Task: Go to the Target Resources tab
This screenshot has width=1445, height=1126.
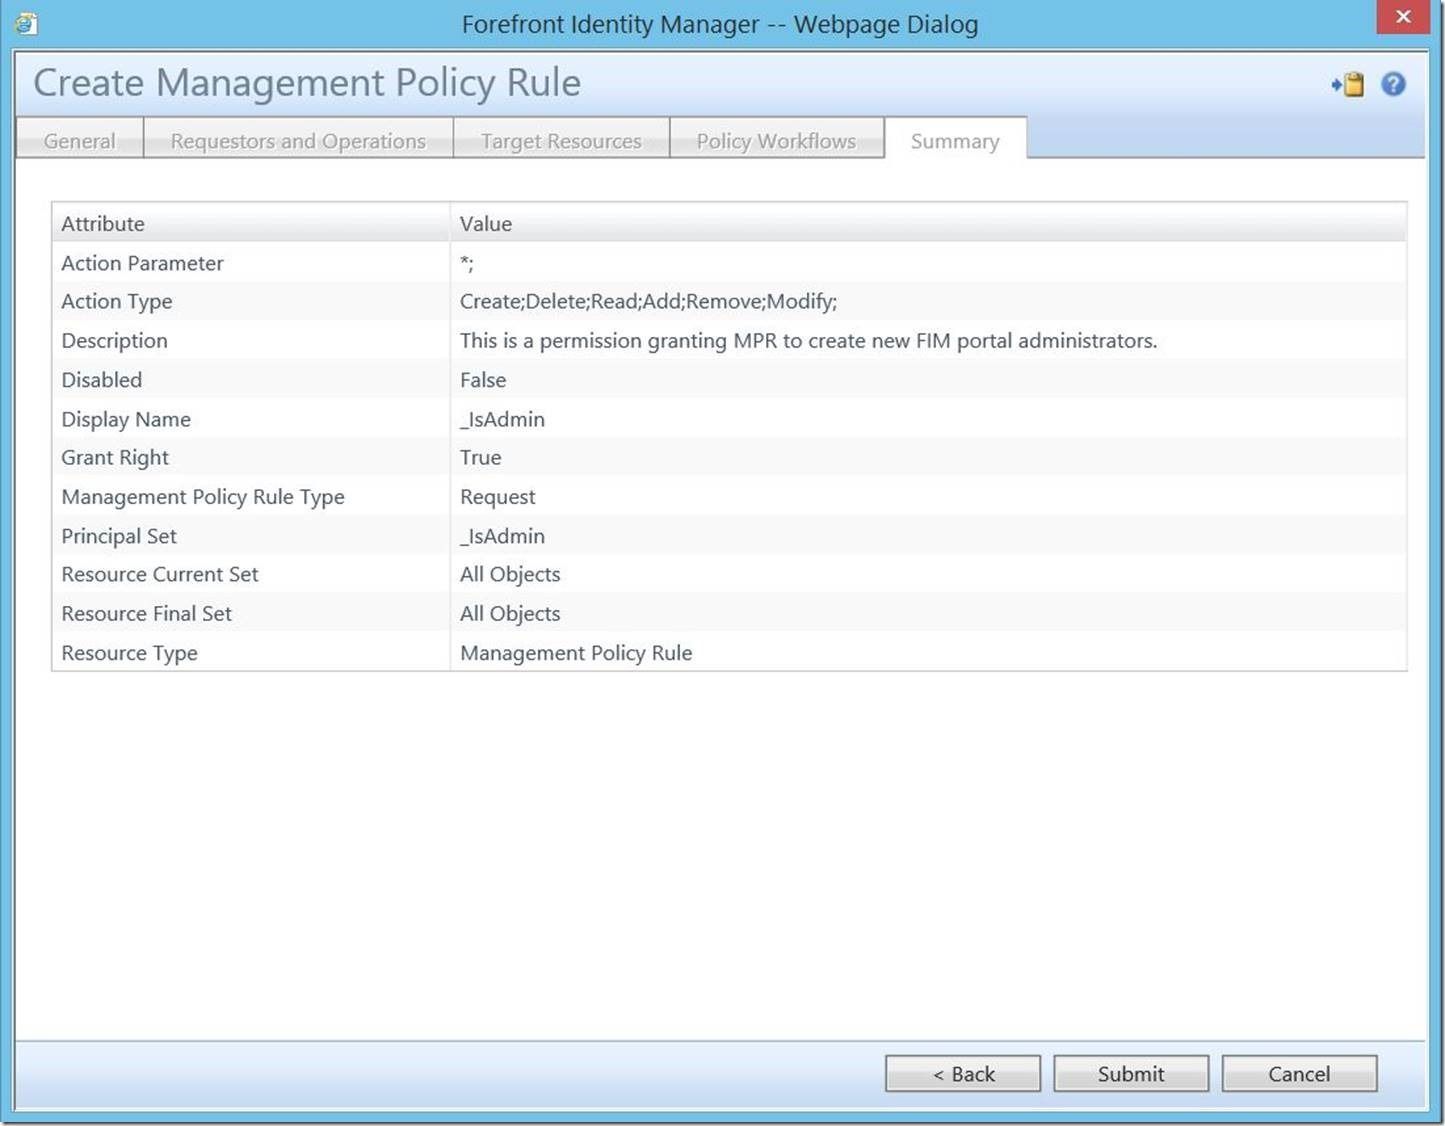Action: pyautogui.click(x=561, y=141)
